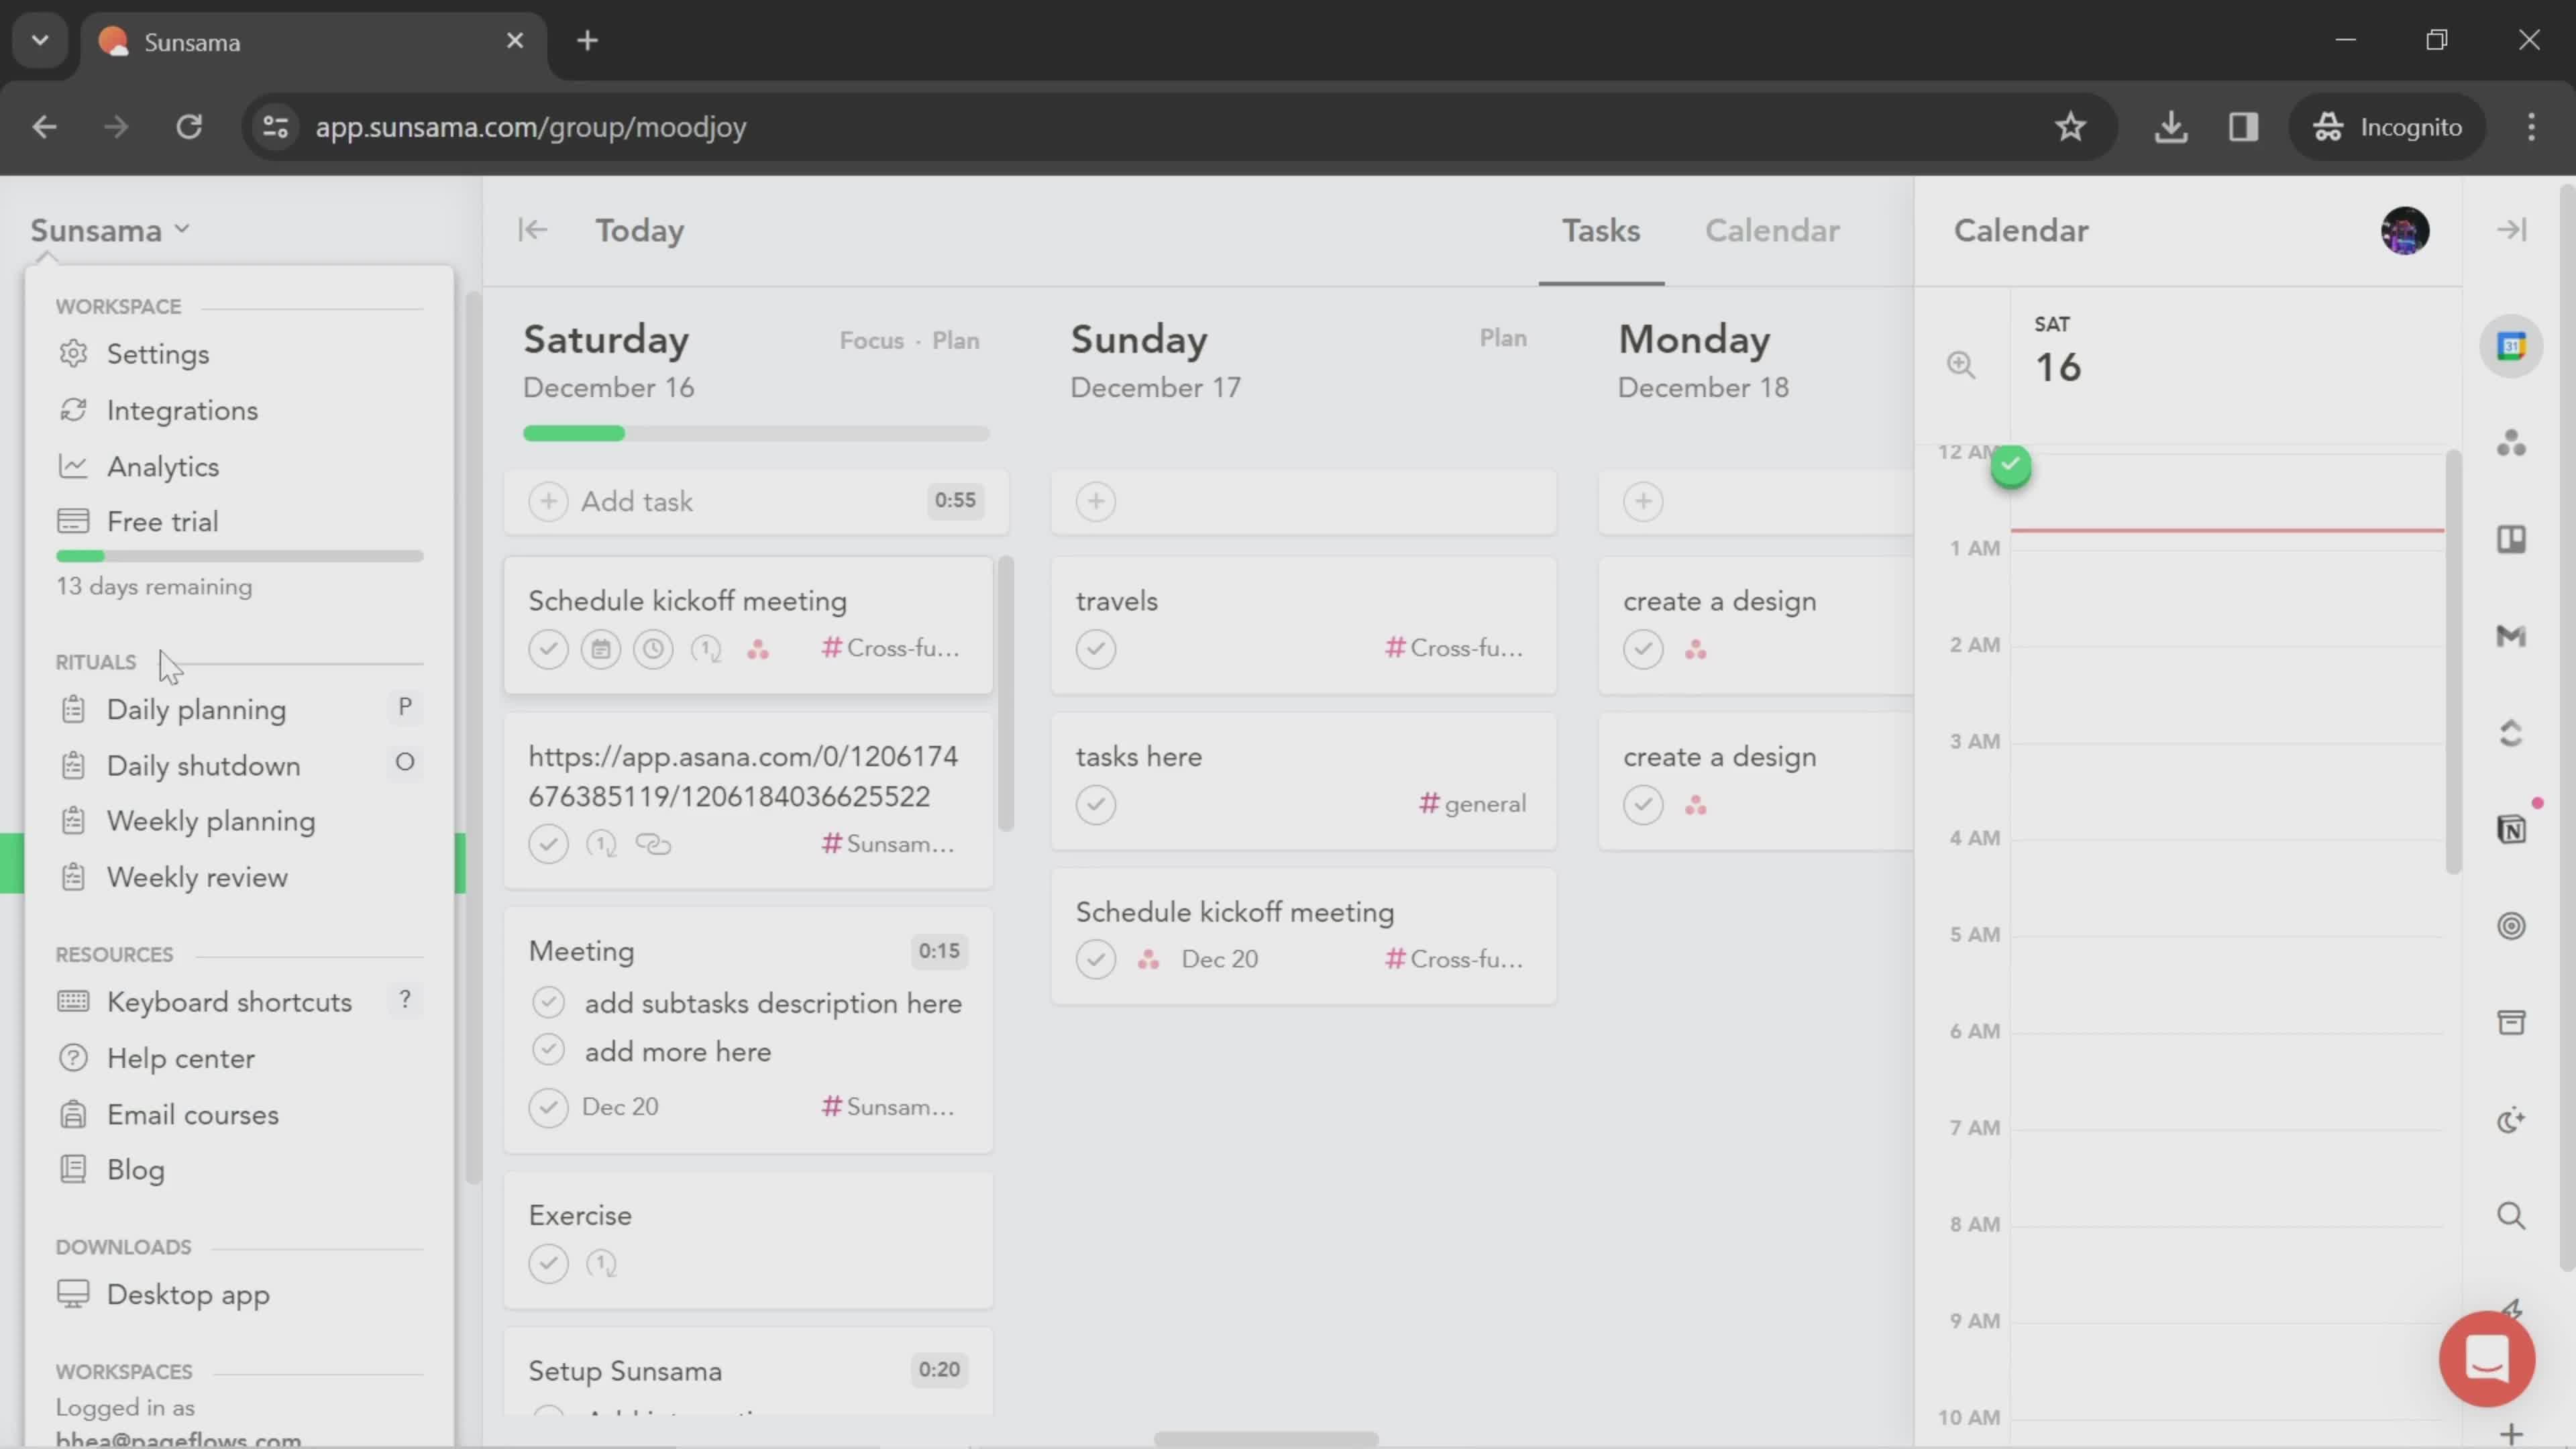Viewport: 2576px width, 1449px height.
Task: Click Add task field on Monday
Action: tap(1642, 500)
